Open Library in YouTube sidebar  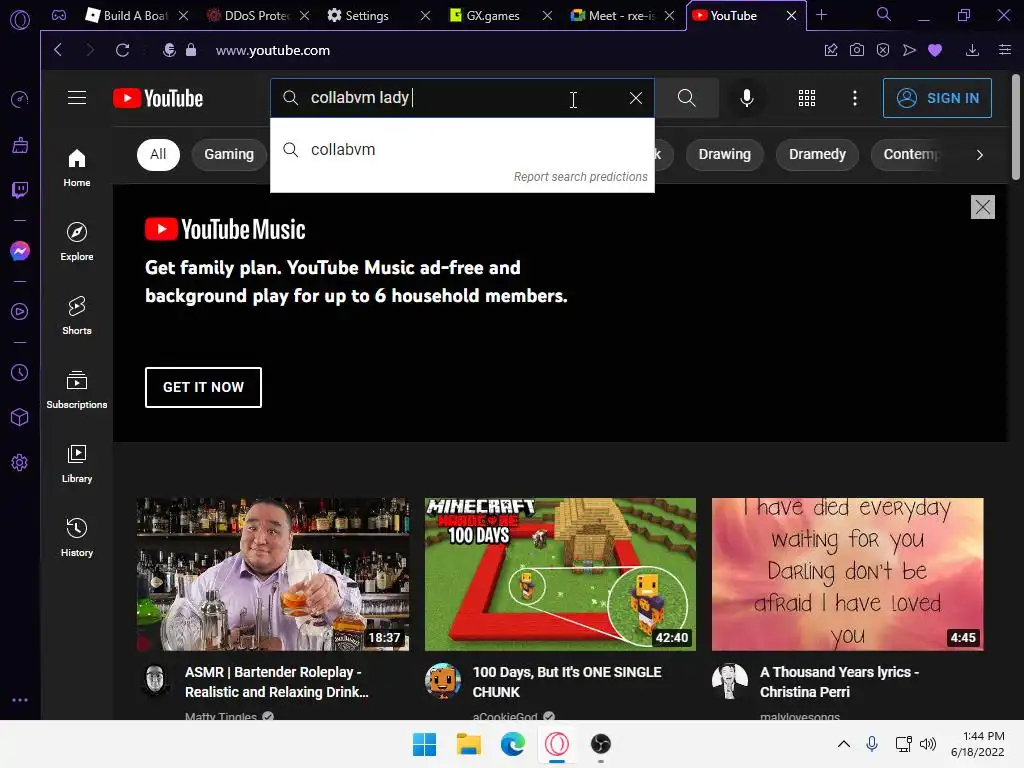tap(77, 464)
